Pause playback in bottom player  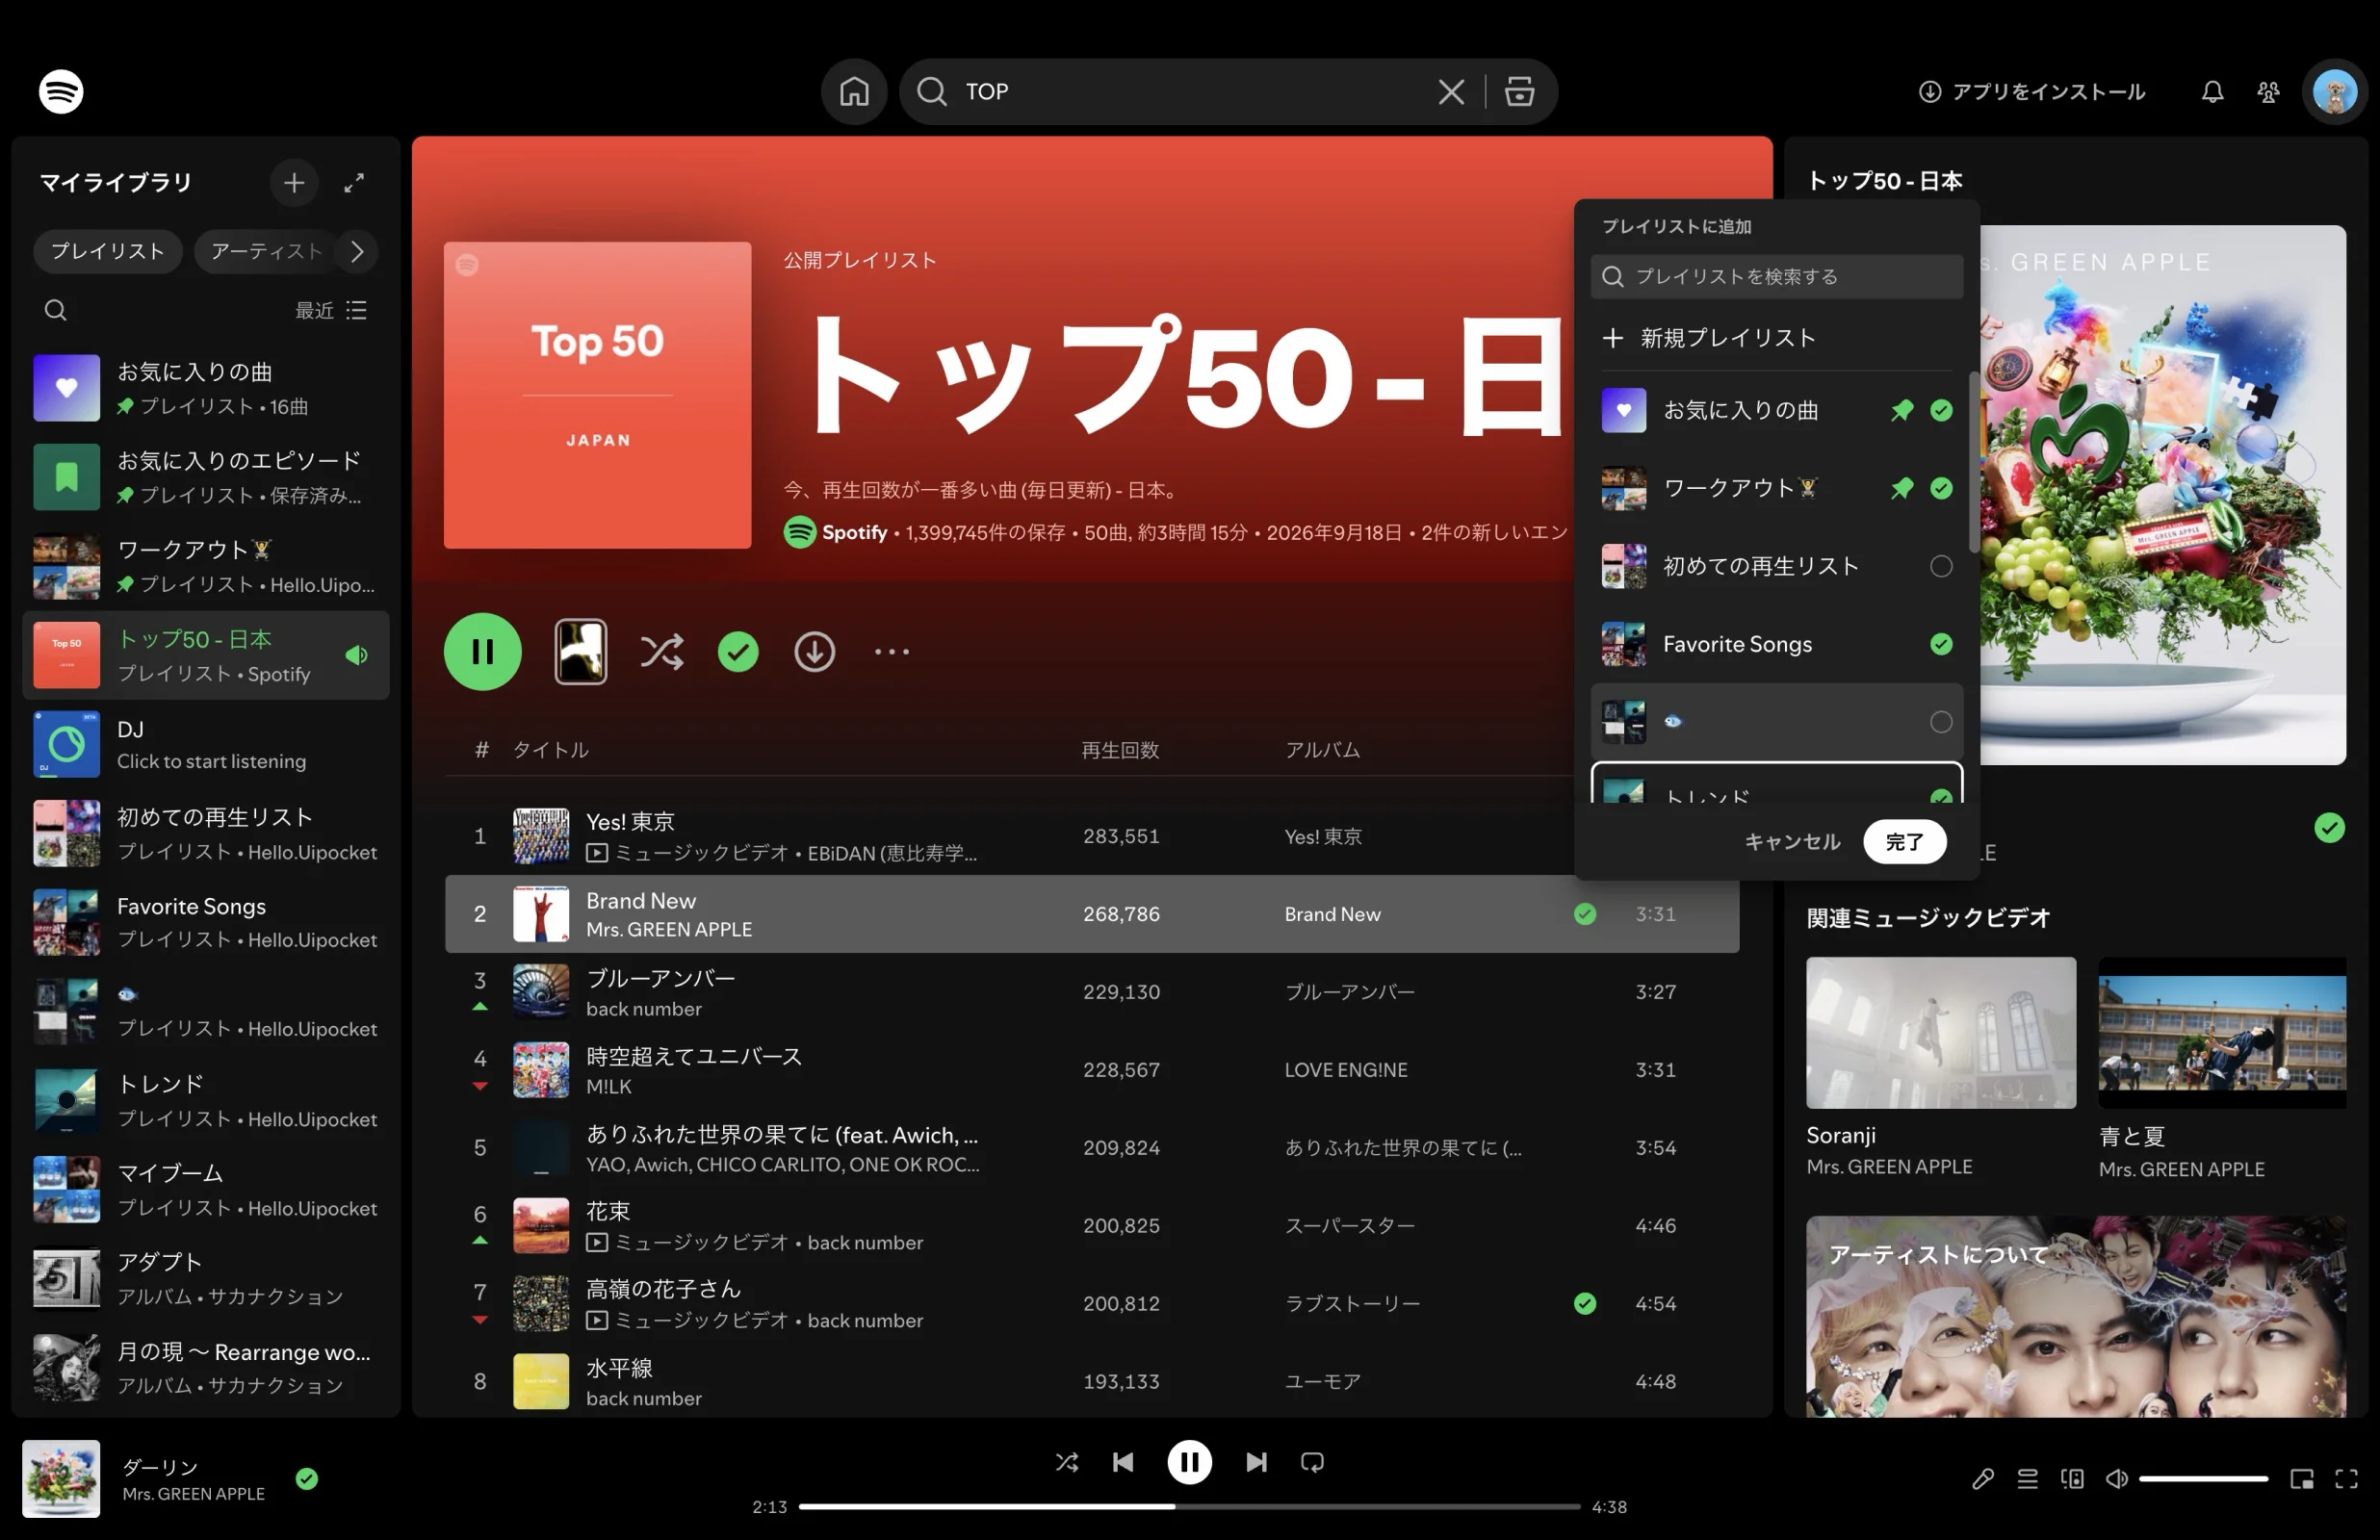(1190, 1462)
